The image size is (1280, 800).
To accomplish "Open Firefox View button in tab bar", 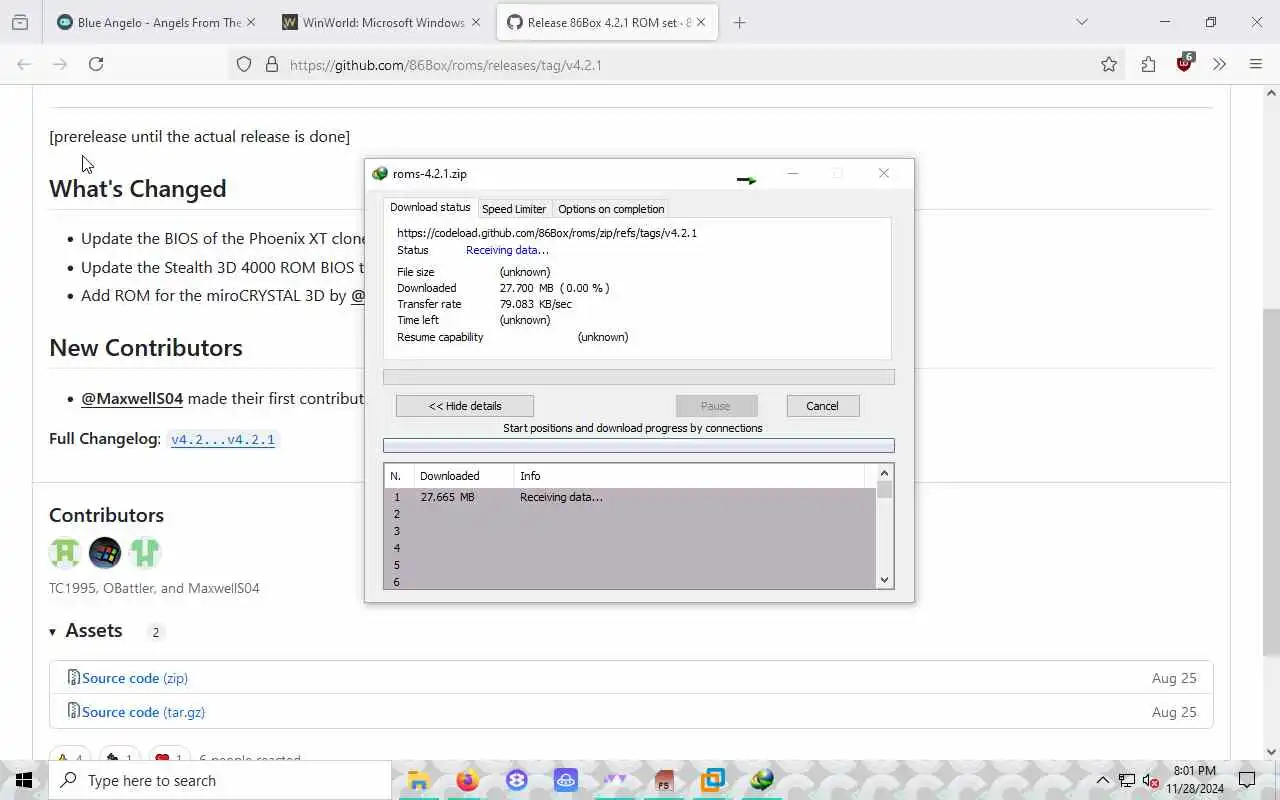I will coord(20,22).
